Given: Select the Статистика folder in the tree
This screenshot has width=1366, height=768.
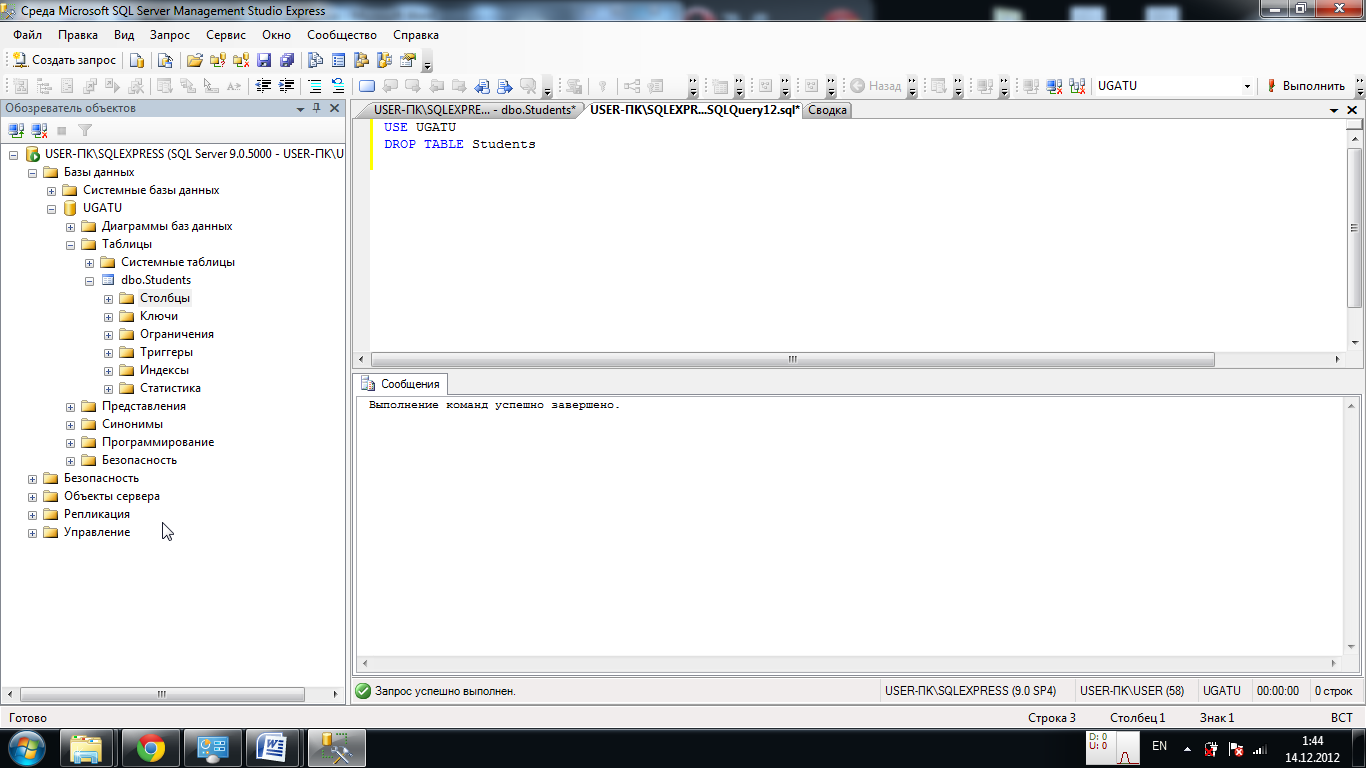Looking at the screenshot, I should [170, 388].
